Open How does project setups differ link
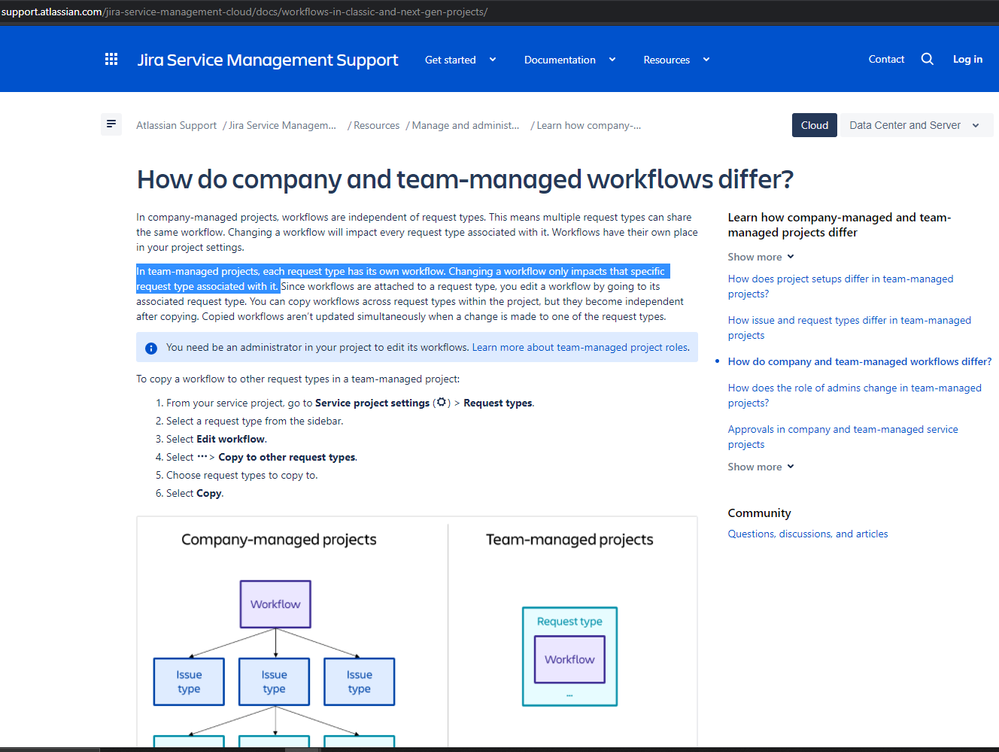The image size is (999, 752). tap(840, 286)
